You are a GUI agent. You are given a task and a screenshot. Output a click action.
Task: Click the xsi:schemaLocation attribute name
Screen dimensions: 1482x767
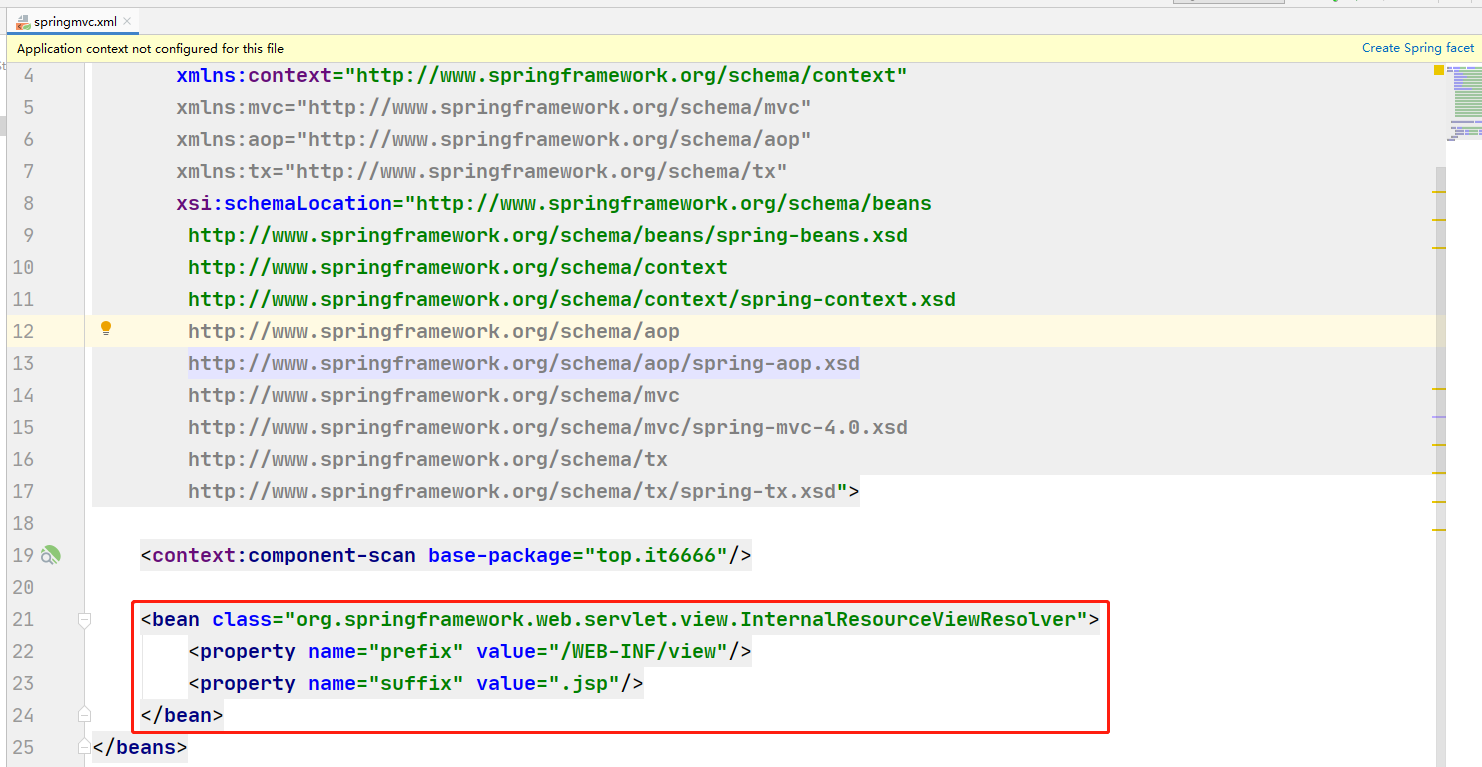pos(284,203)
